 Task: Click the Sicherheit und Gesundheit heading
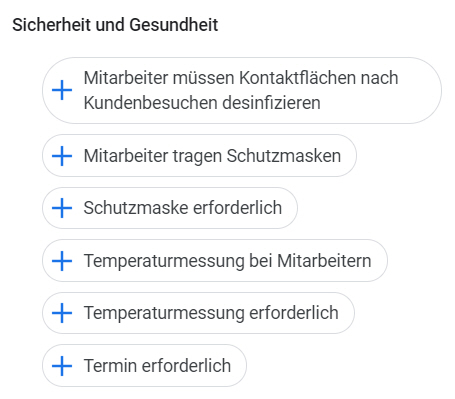(115, 25)
